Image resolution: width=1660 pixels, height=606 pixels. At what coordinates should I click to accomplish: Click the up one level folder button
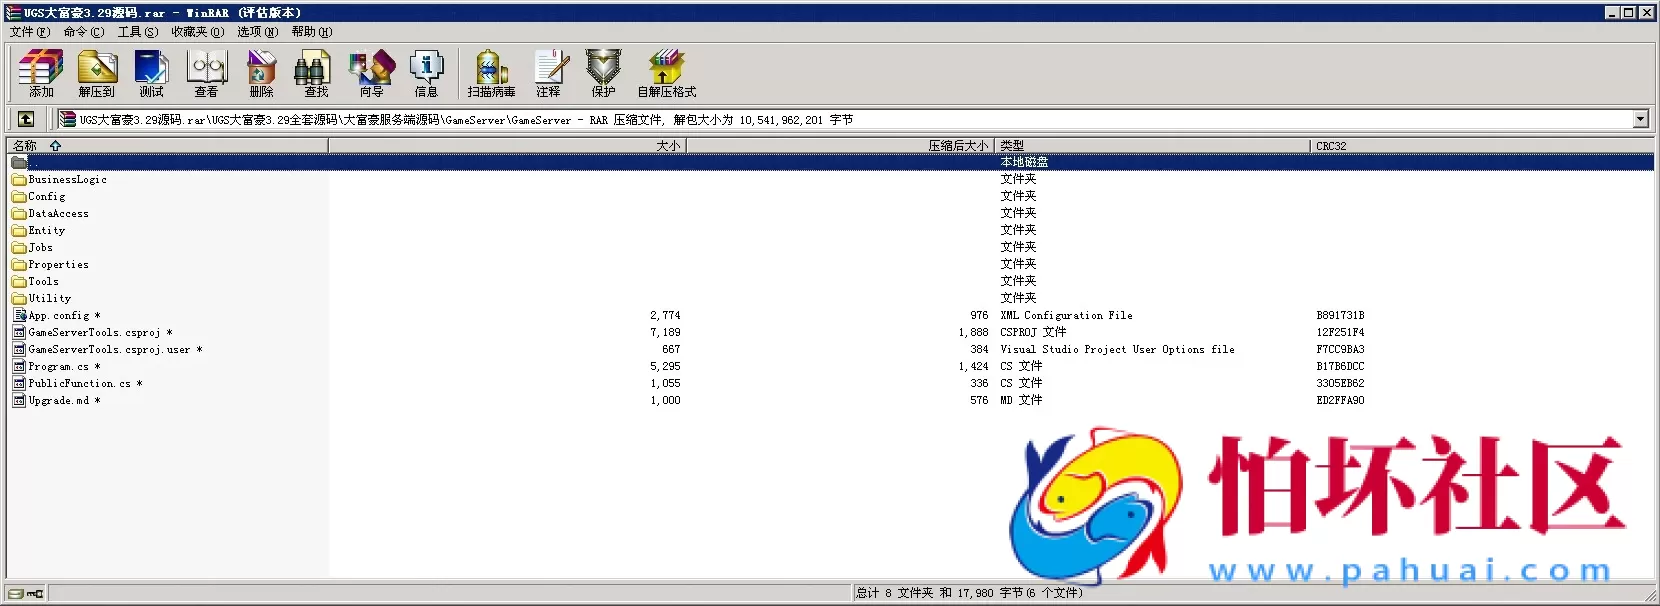coord(26,119)
